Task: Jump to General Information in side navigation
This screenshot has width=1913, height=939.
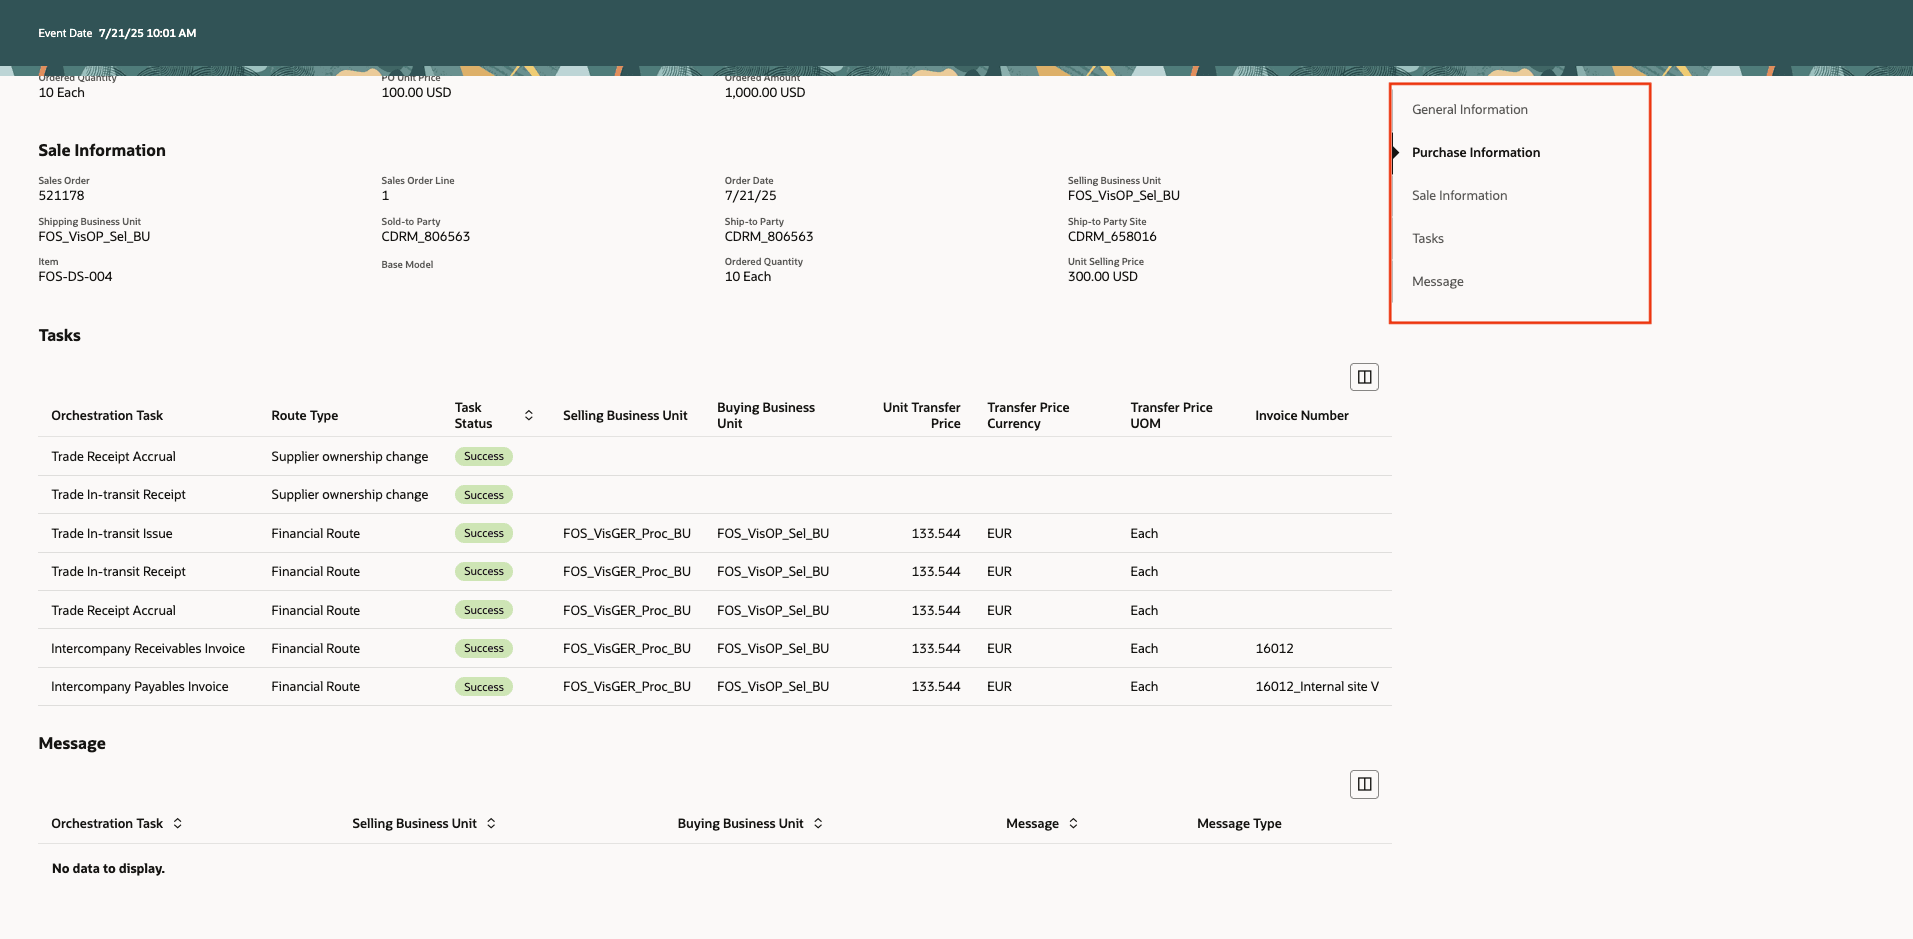Action: click(x=1470, y=110)
